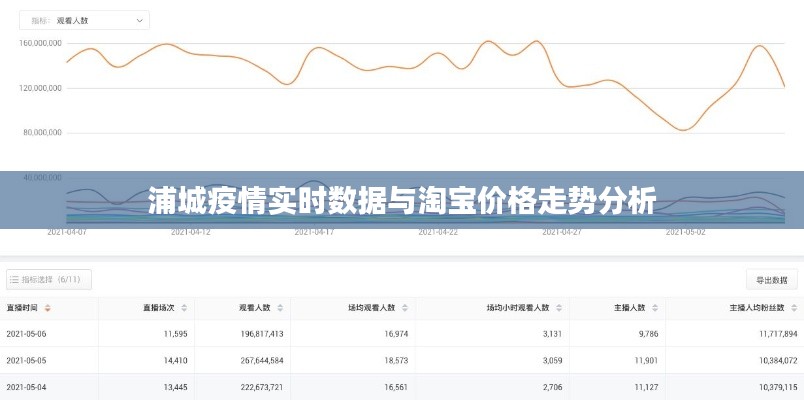Sort by 主播人数 using its sort icon

point(655,309)
